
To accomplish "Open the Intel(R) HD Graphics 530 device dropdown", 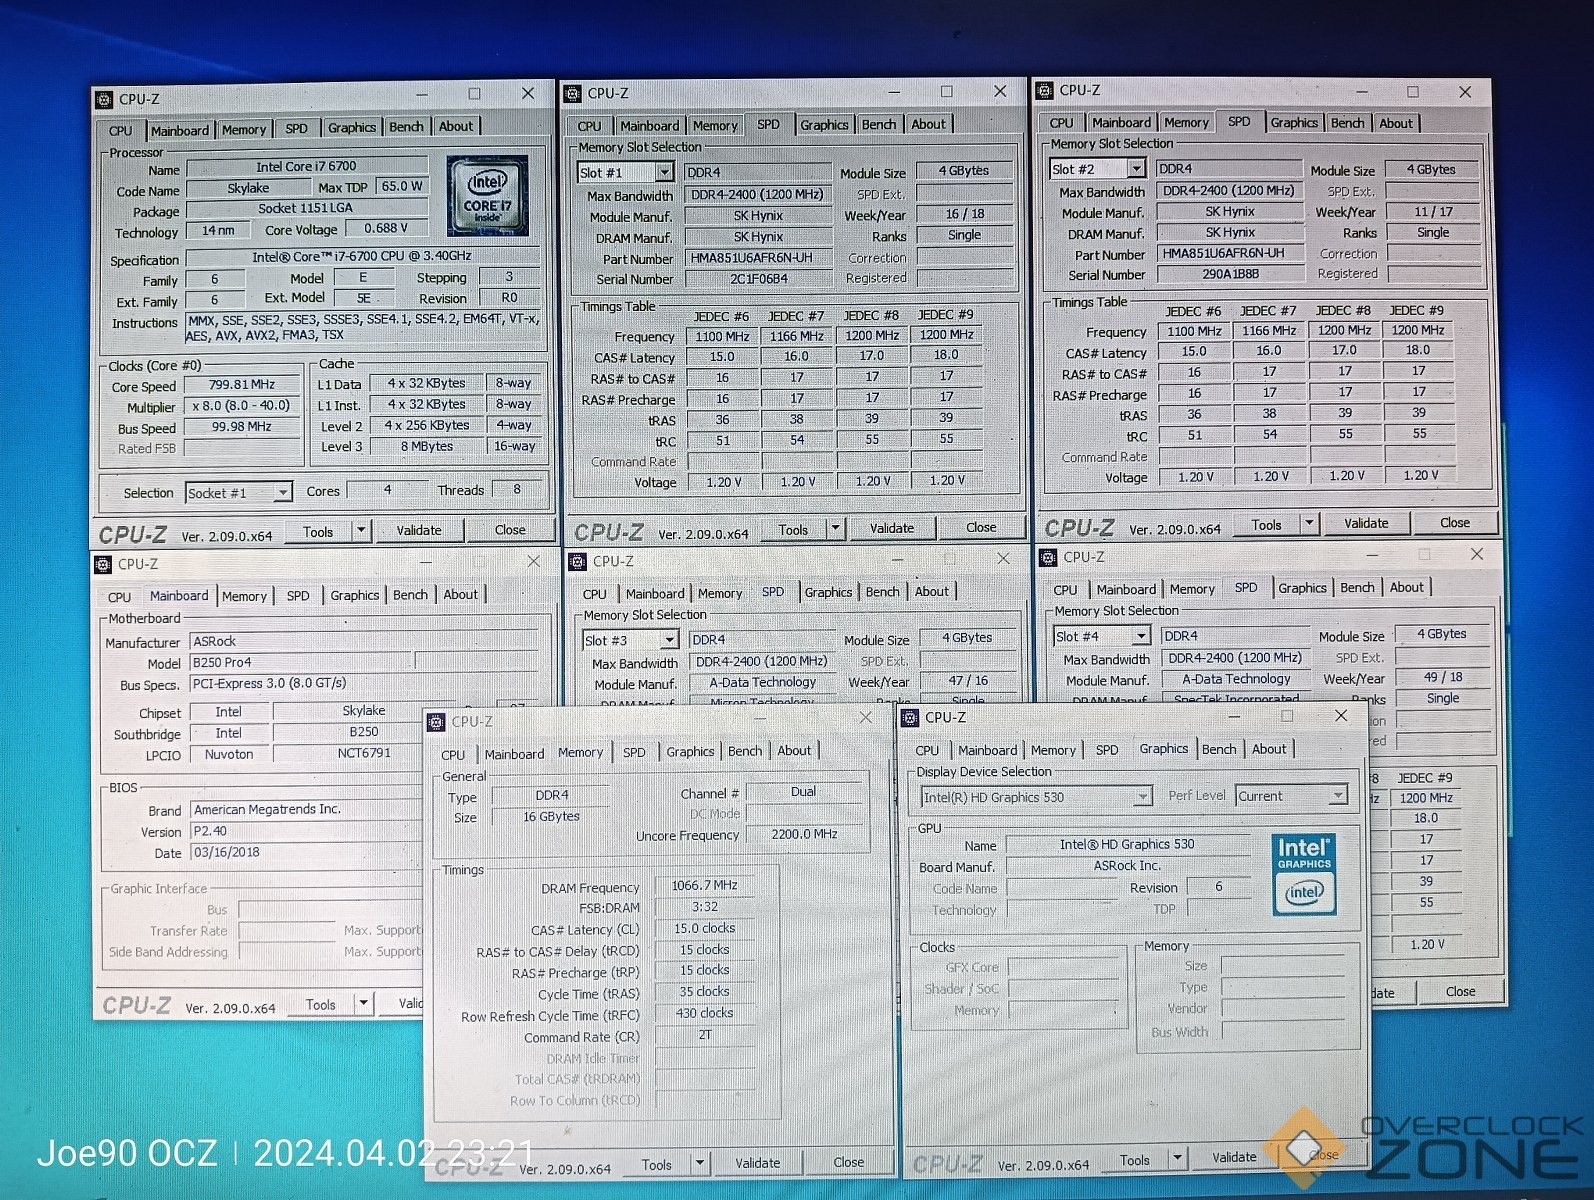I will [x=1142, y=797].
